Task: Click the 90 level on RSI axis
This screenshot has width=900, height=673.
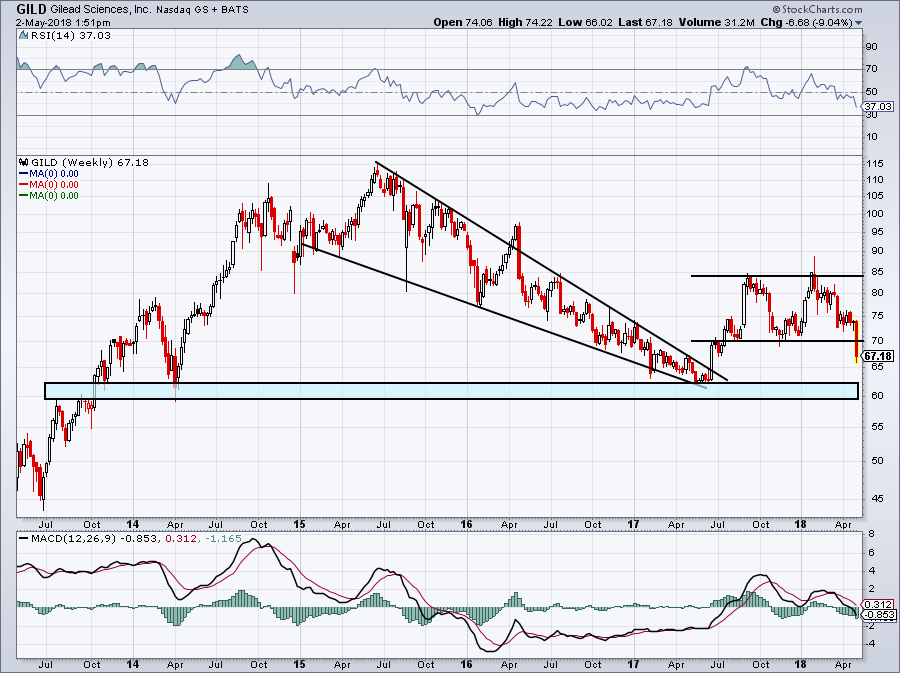Action: tap(872, 46)
